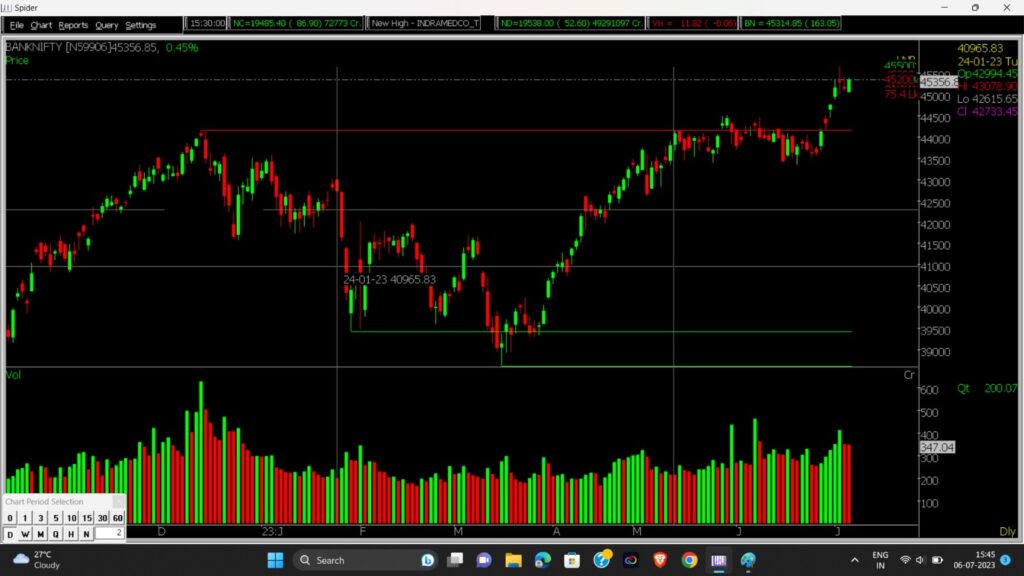Expand the system tray hidden icons chevron
The height and width of the screenshot is (576, 1024).
click(855, 560)
